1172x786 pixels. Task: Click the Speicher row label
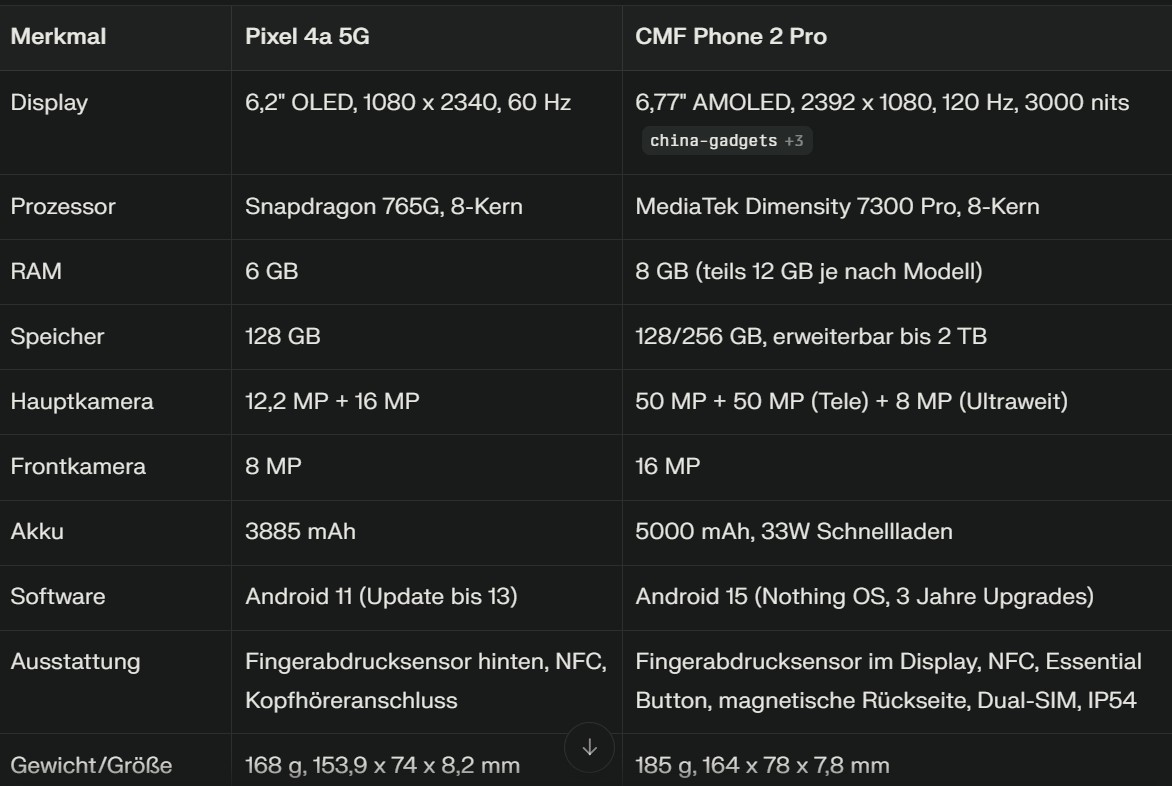click(57, 336)
